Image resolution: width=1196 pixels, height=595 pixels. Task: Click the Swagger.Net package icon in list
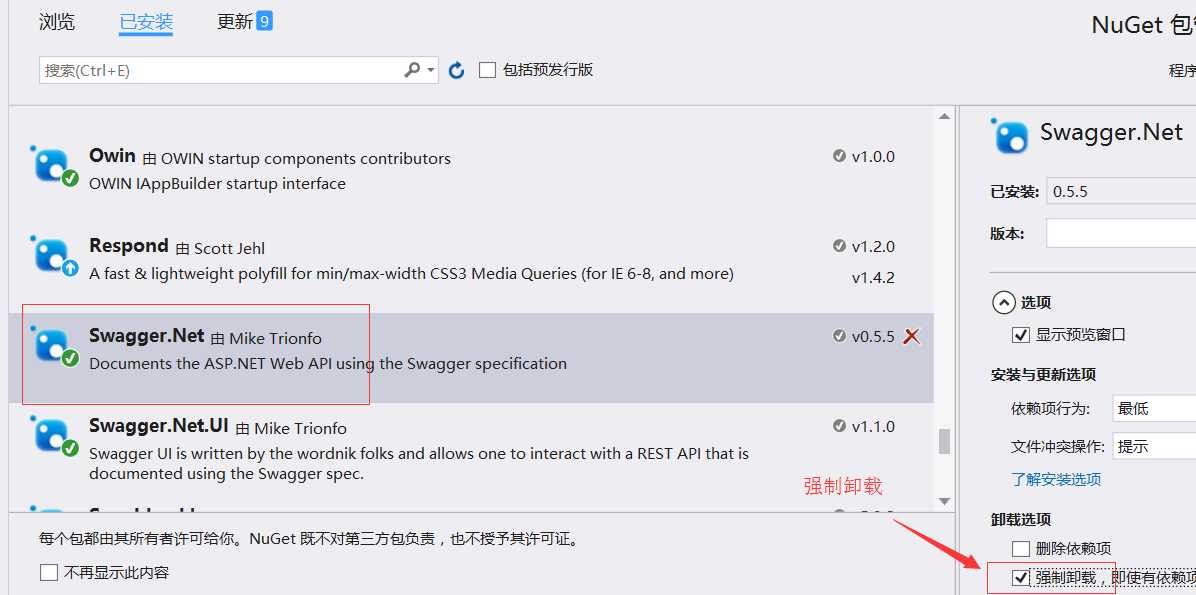coord(53,346)
